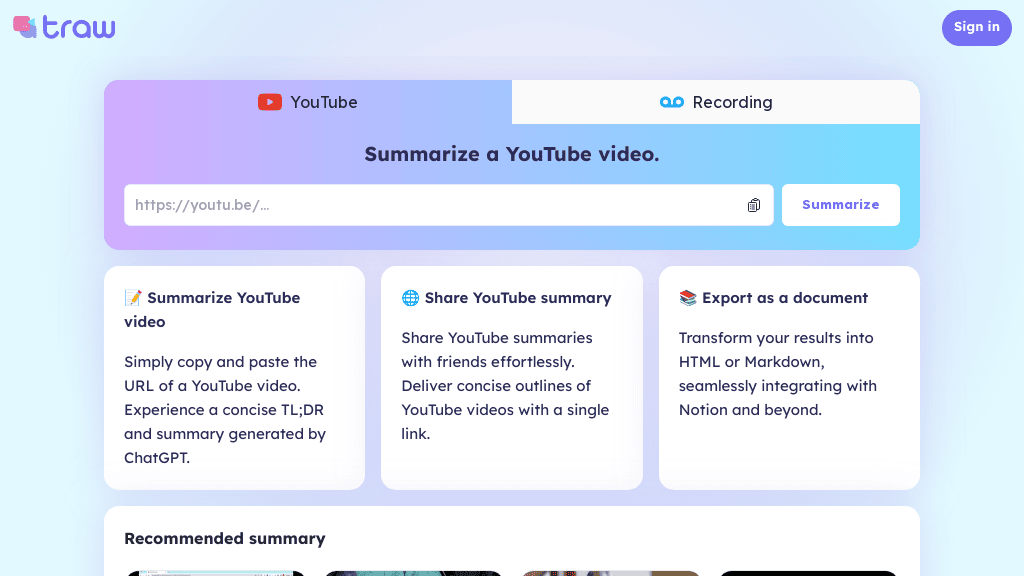Open the third recommended summary thumbnail

(x=610, y=573)
